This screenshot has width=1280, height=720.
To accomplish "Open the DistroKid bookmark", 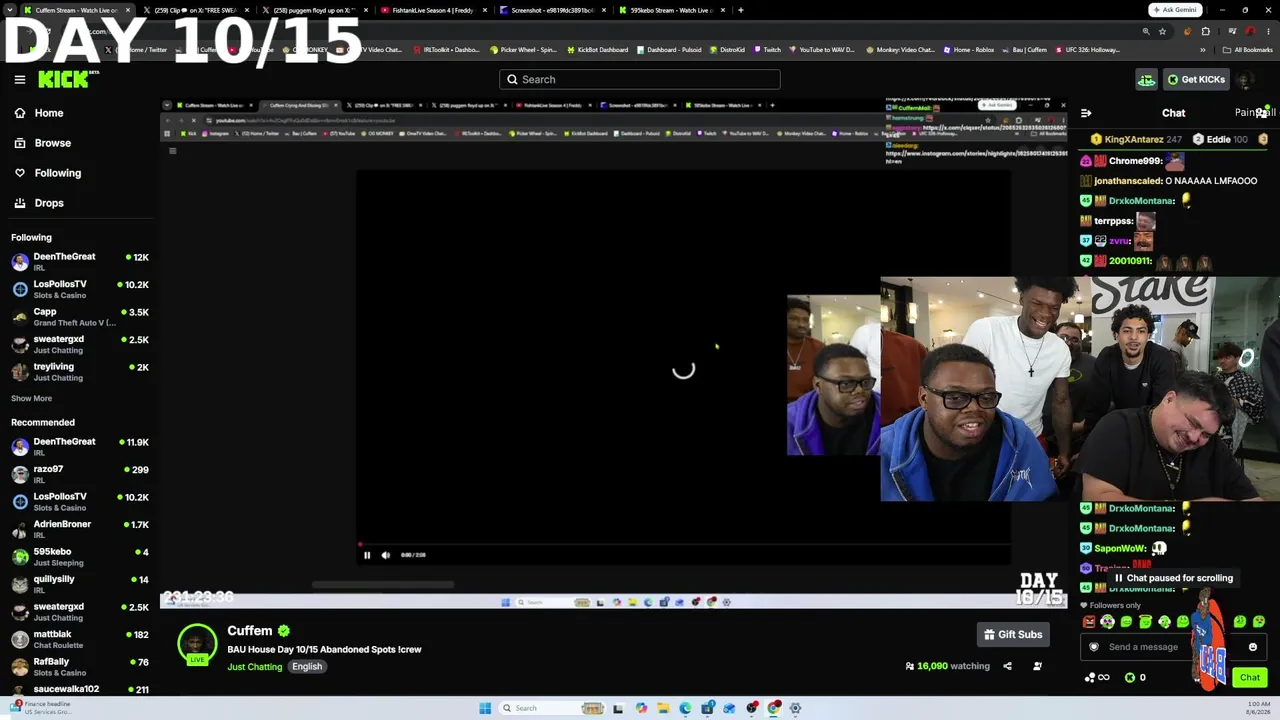I will 727,50.
